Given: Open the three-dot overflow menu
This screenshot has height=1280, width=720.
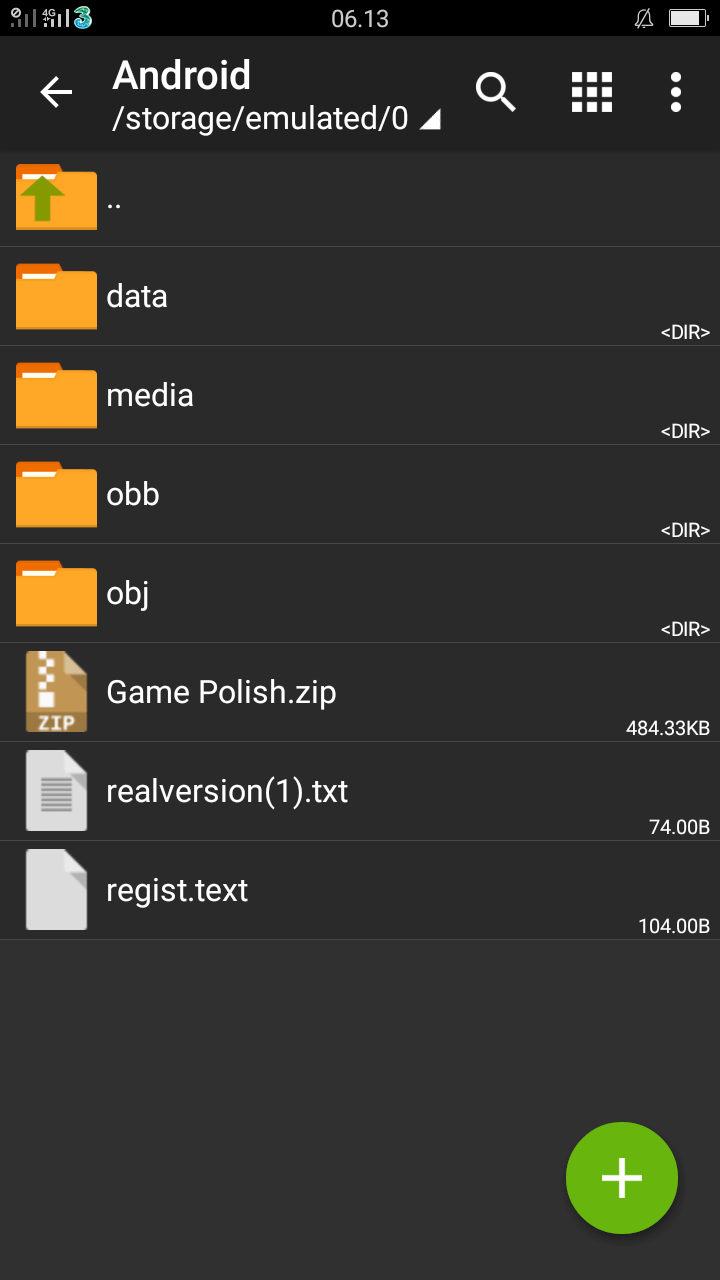Looking at the screenshot, I should pos(676,93).
